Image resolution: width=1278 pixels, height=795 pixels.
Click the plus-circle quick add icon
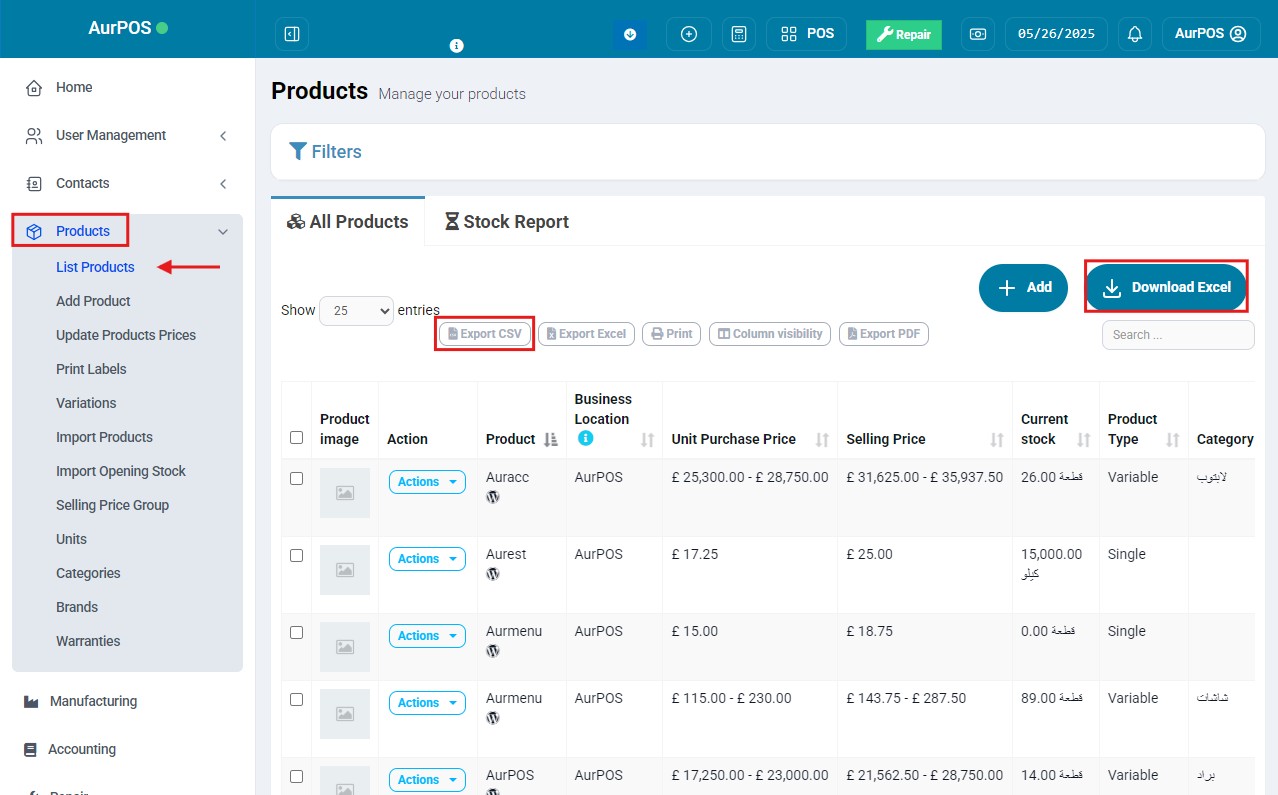[689, 34]
